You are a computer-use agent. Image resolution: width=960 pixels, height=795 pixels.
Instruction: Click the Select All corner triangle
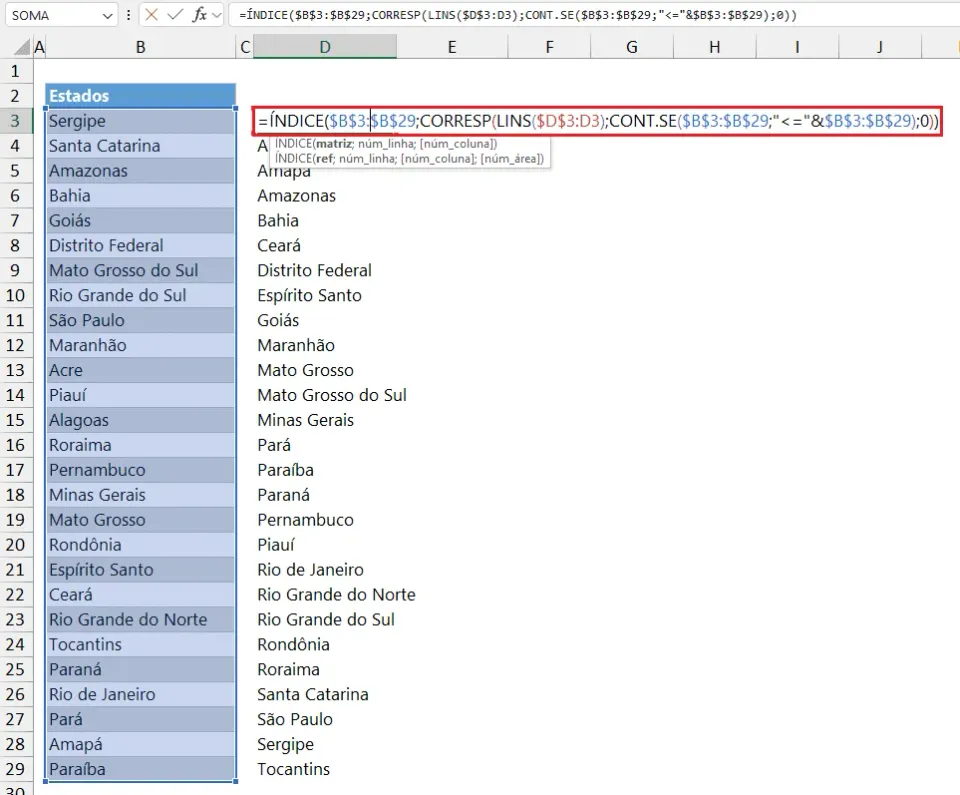(x=21, y=47)
